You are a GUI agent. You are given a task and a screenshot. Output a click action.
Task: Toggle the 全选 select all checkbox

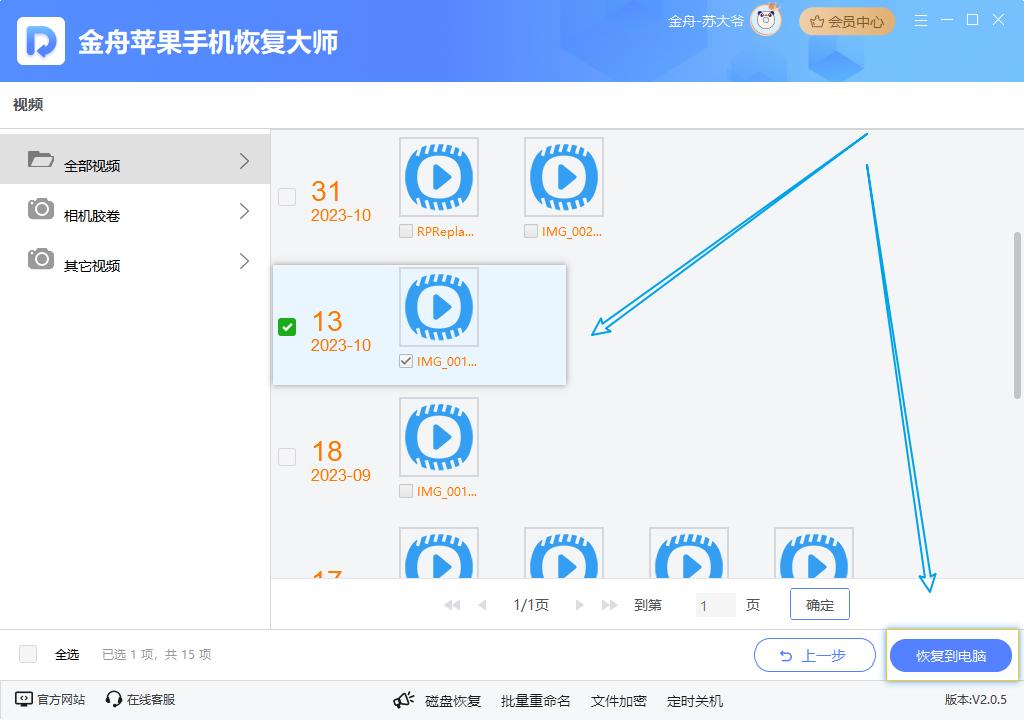[29, 654]
